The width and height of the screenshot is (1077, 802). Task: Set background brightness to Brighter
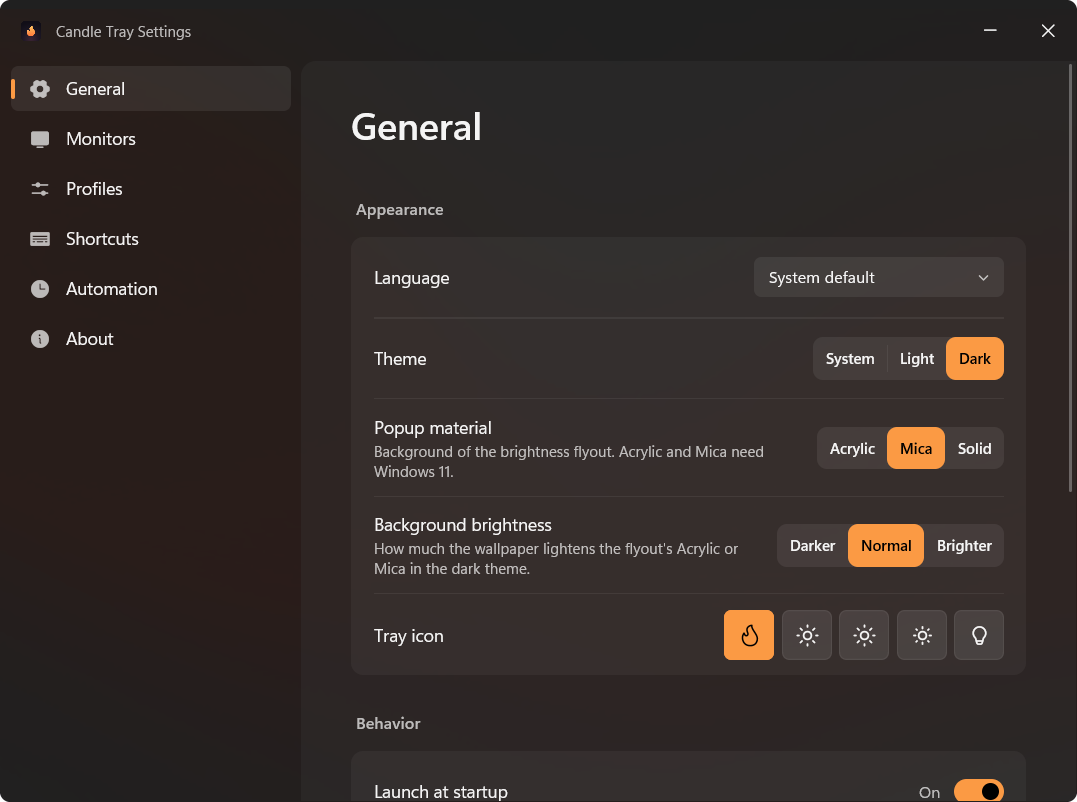[964, 546]
